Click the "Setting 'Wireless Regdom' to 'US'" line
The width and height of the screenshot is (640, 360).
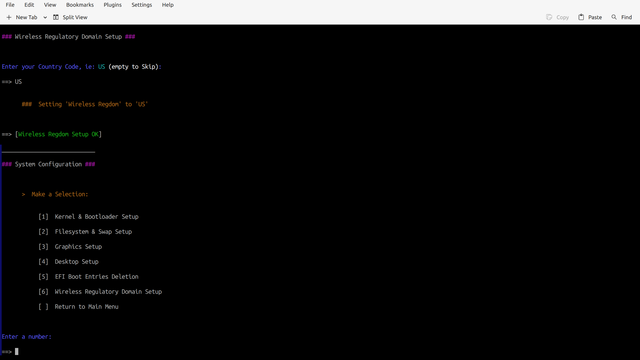point(85,104)
